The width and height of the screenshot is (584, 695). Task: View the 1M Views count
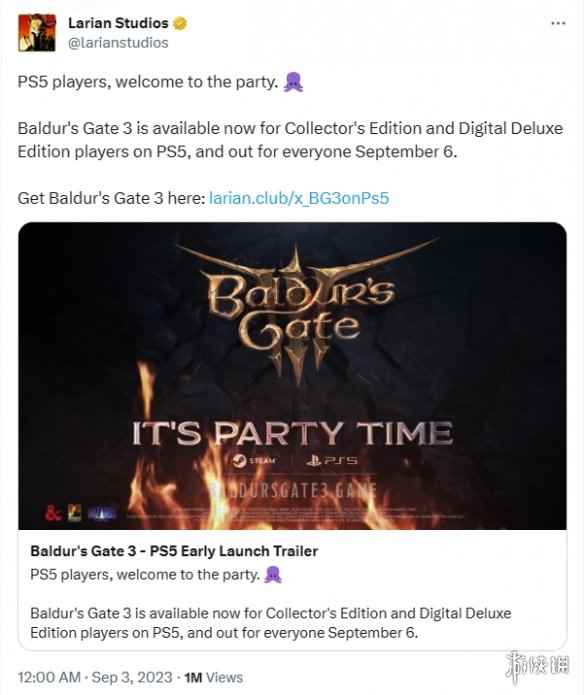pos(214,677)
